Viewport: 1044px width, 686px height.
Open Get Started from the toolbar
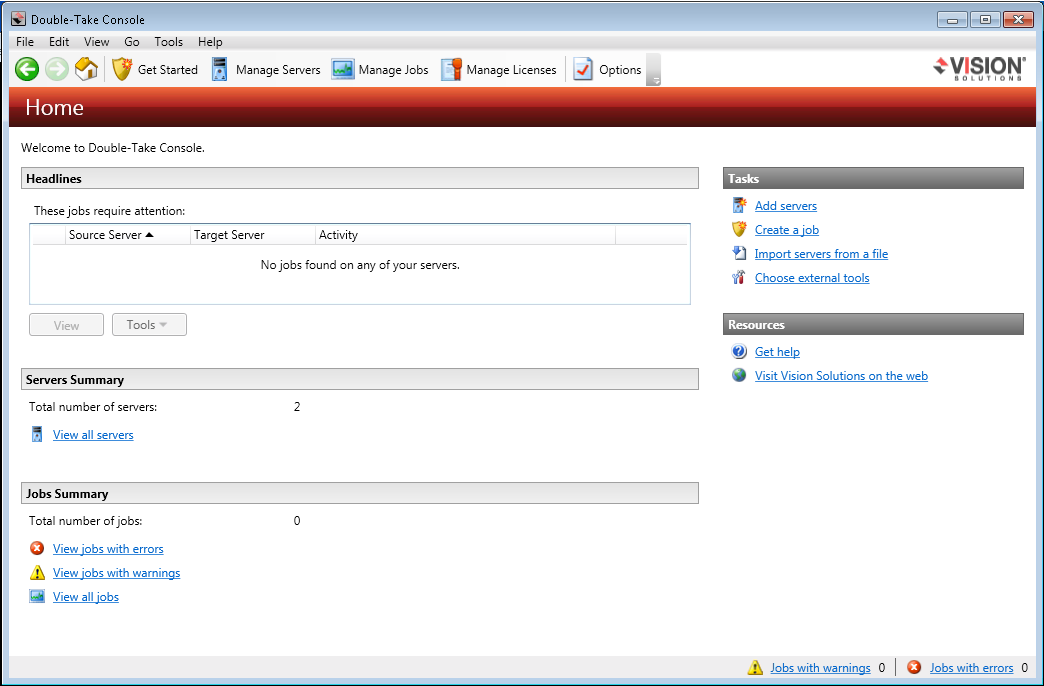click(155, 70)
